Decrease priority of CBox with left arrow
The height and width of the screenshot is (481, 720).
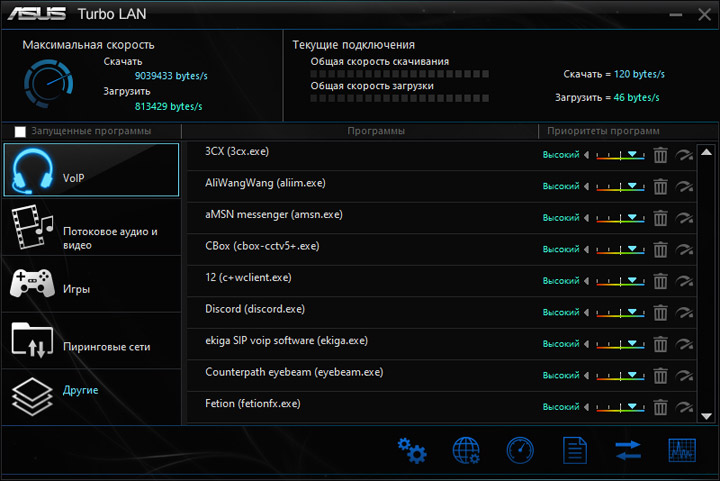click(x=586, y=250)
